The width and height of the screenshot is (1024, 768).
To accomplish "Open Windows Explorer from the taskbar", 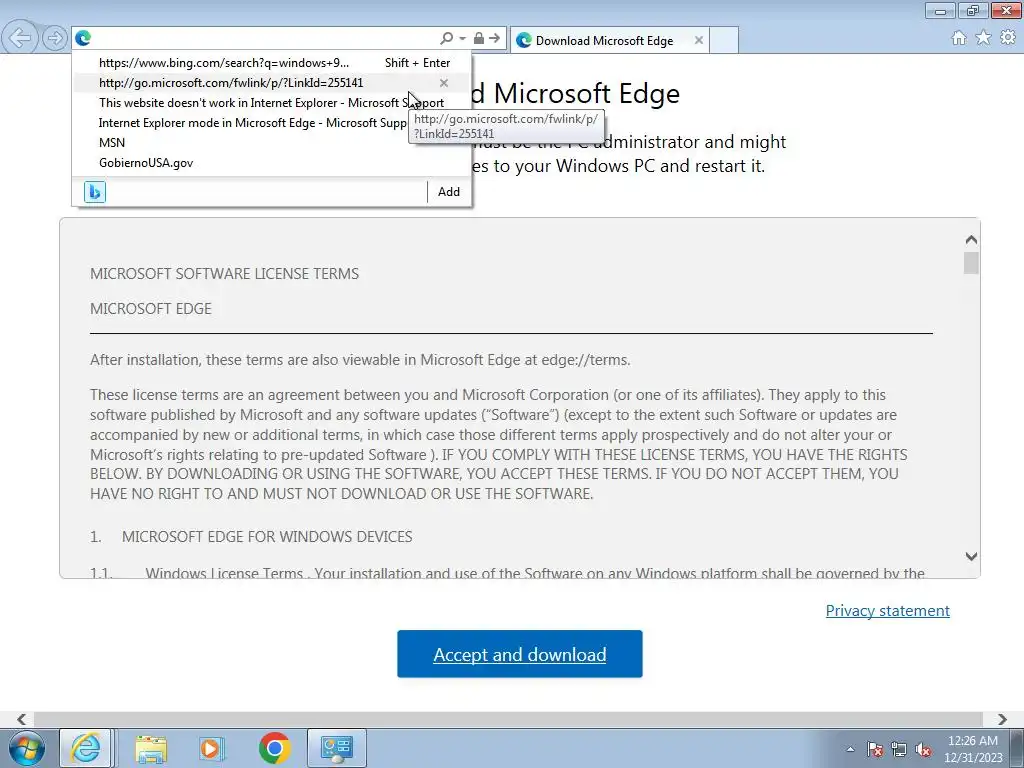I will point(151,748).
